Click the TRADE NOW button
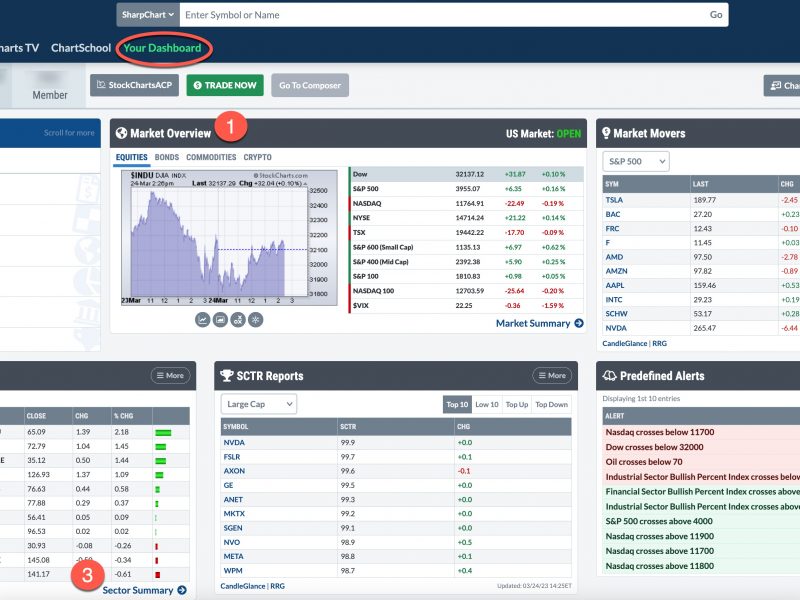 coord(225,85)
